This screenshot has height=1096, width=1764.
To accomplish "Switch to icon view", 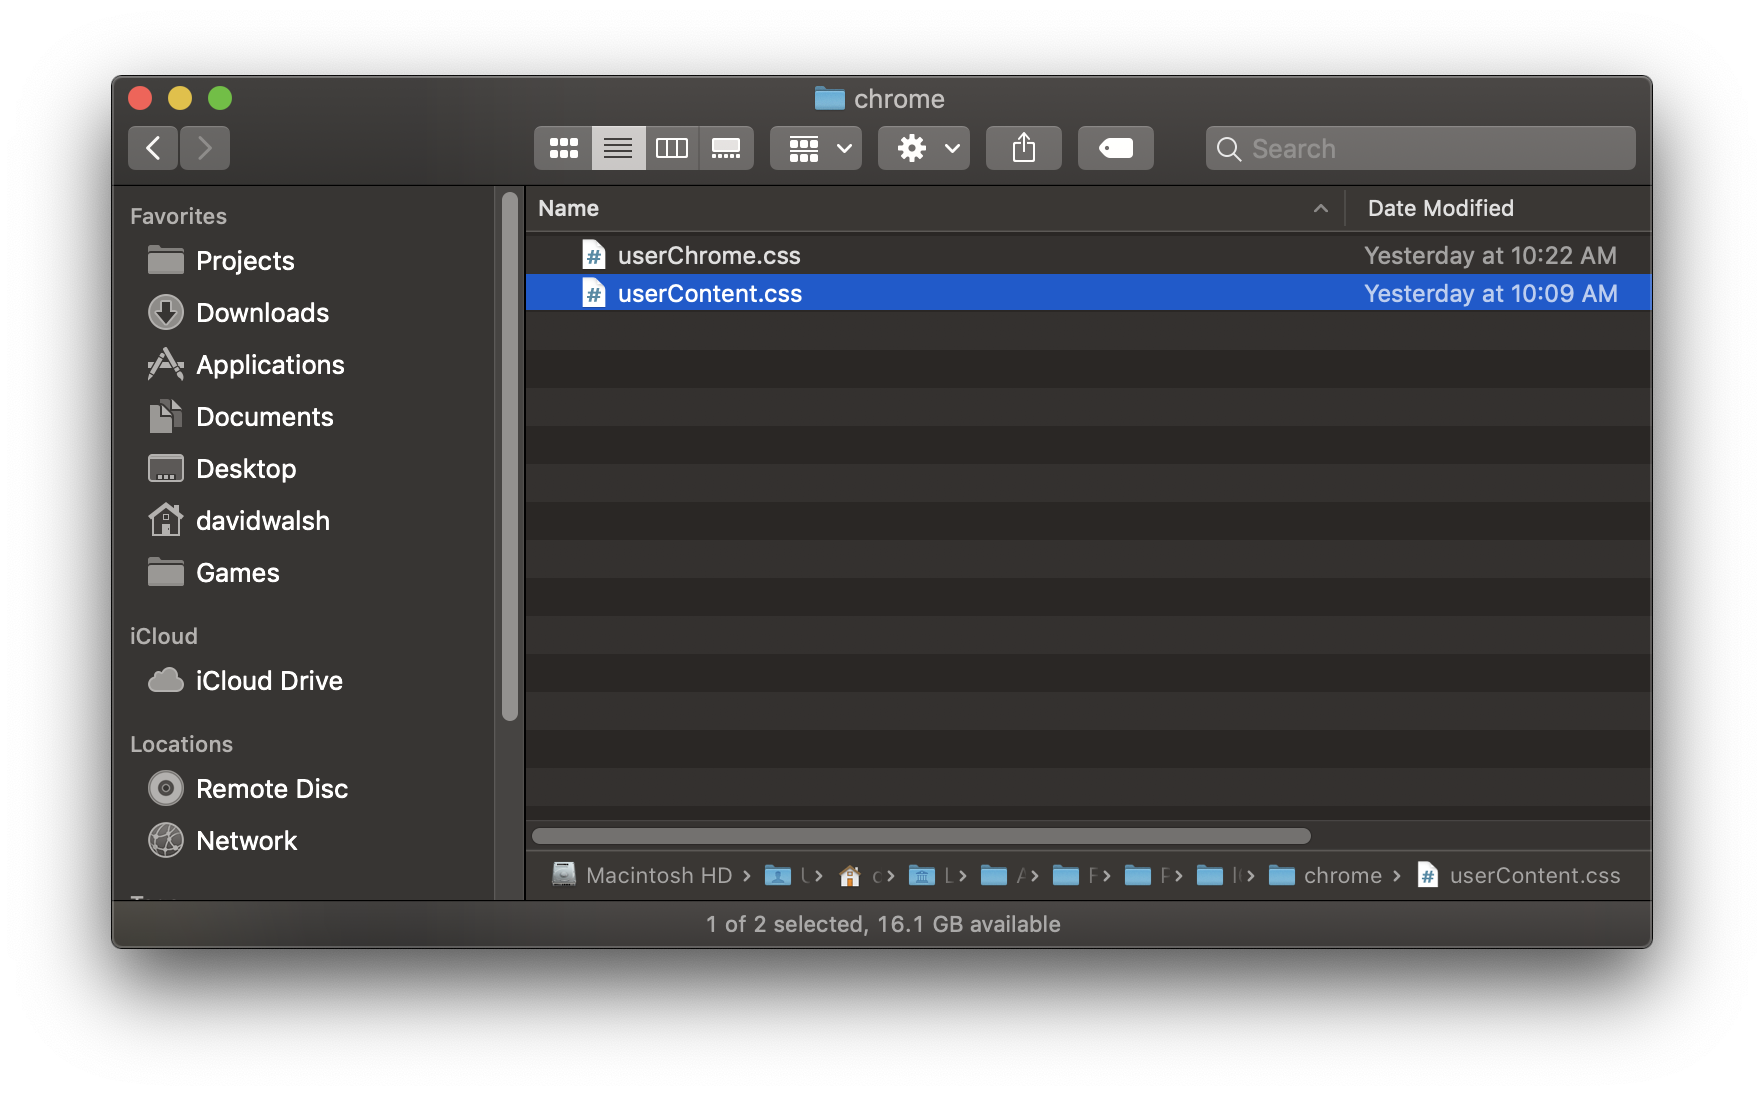I will pos(563,148).
